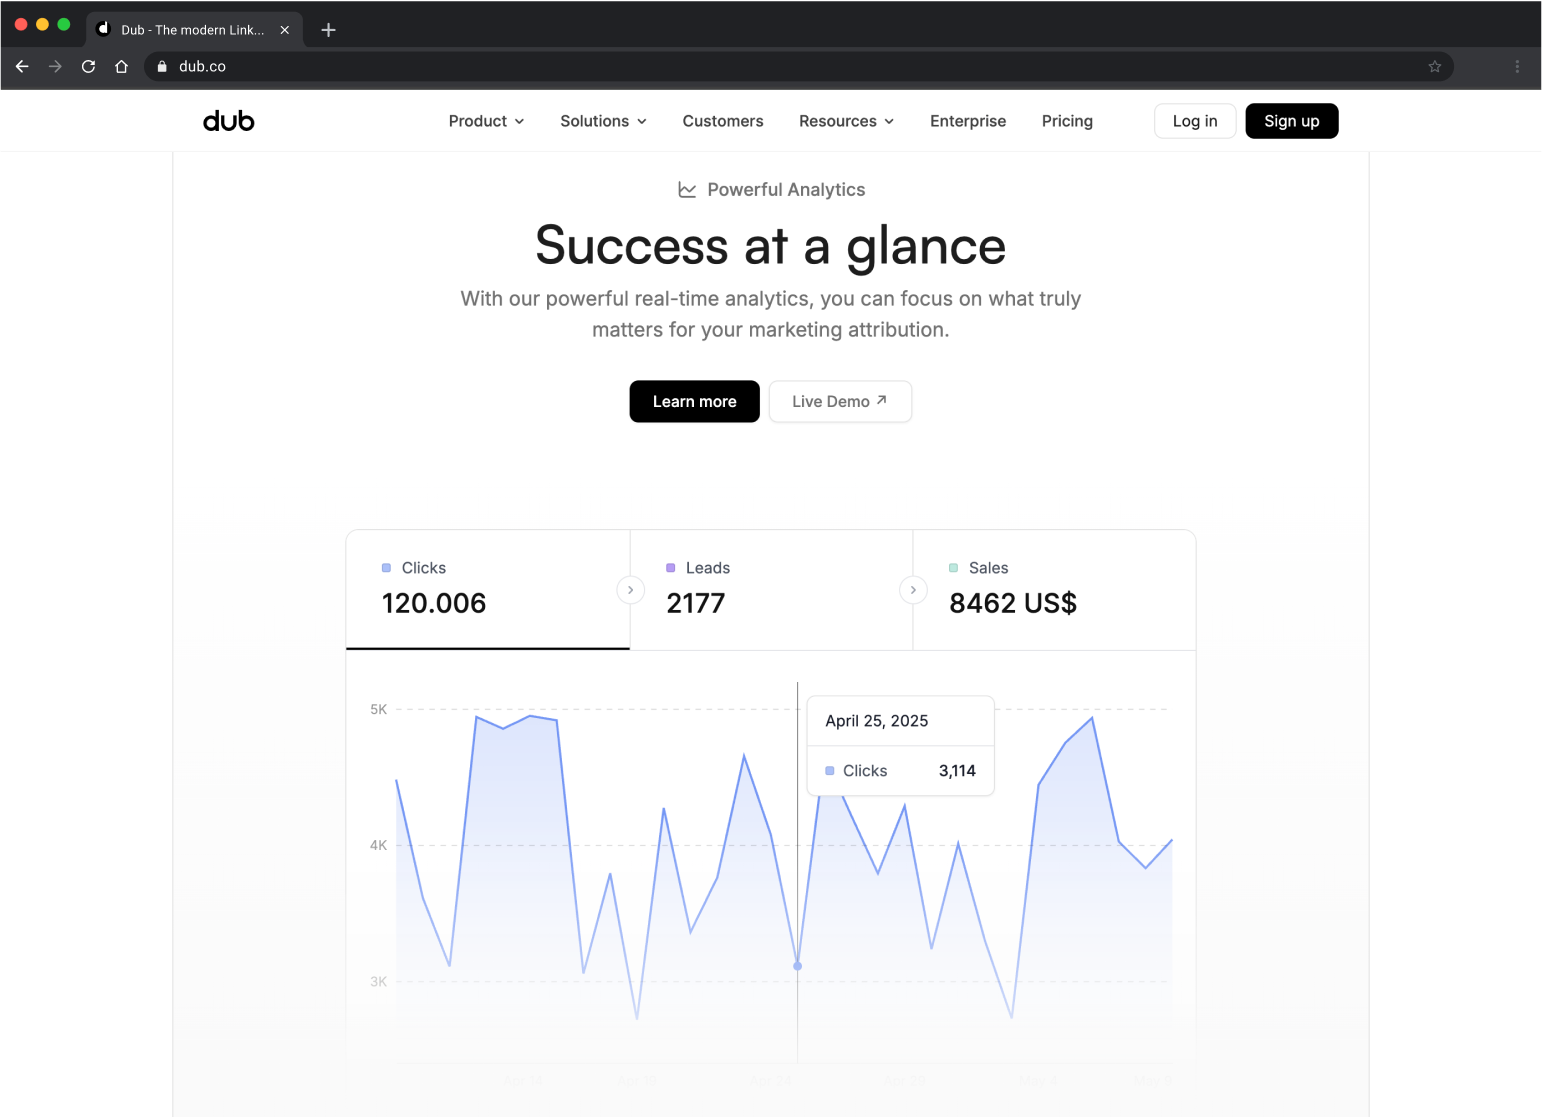The height and width of the screenshot is (1117, 1542).
Task: Reload the page with browser refresh icon
Action: [88, 66]
